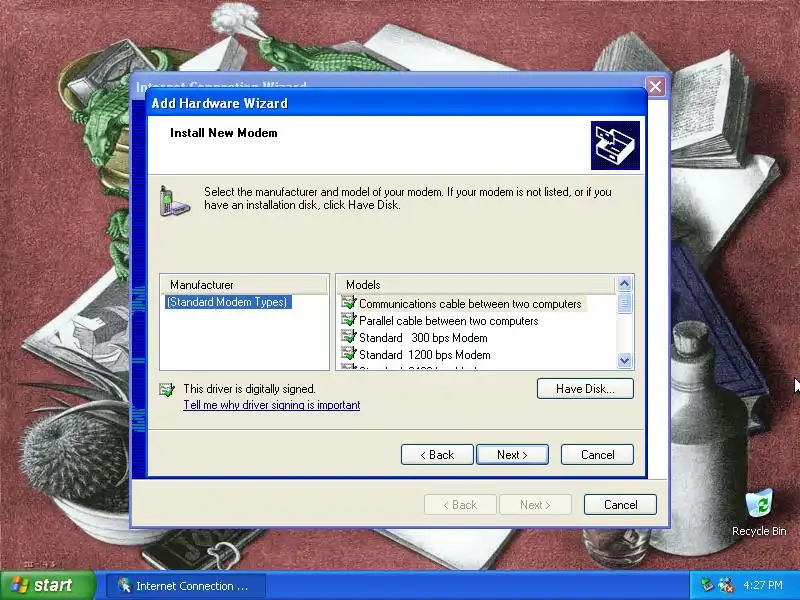Image resolution: width=800 pixels, height=600 pixels.
Task: Cancel the Add Hardware Wizard
Action: tap(597, 455)
